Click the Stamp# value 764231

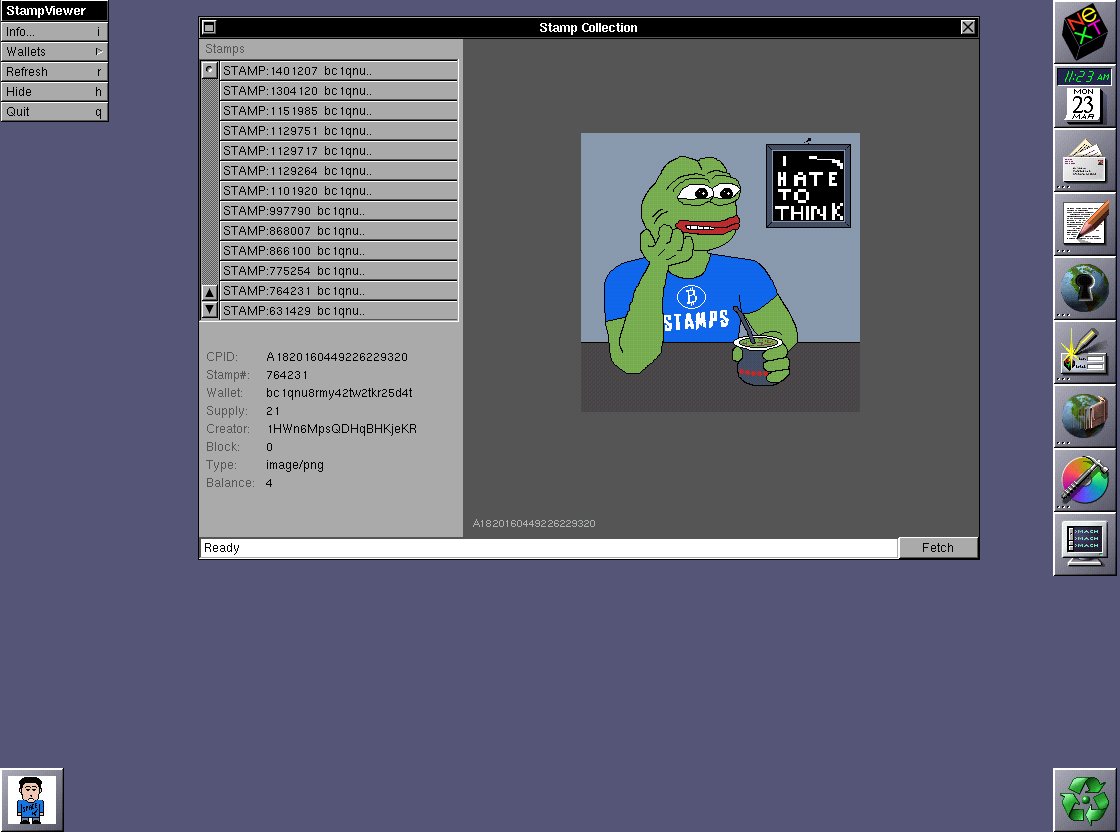(x=286, y=375)
